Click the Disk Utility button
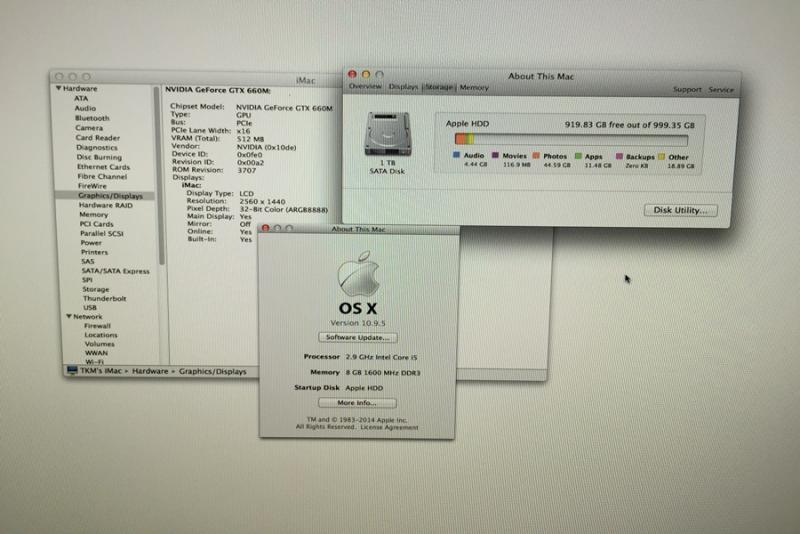The width and height of the screenshot is (800, 534). [681, 210]
